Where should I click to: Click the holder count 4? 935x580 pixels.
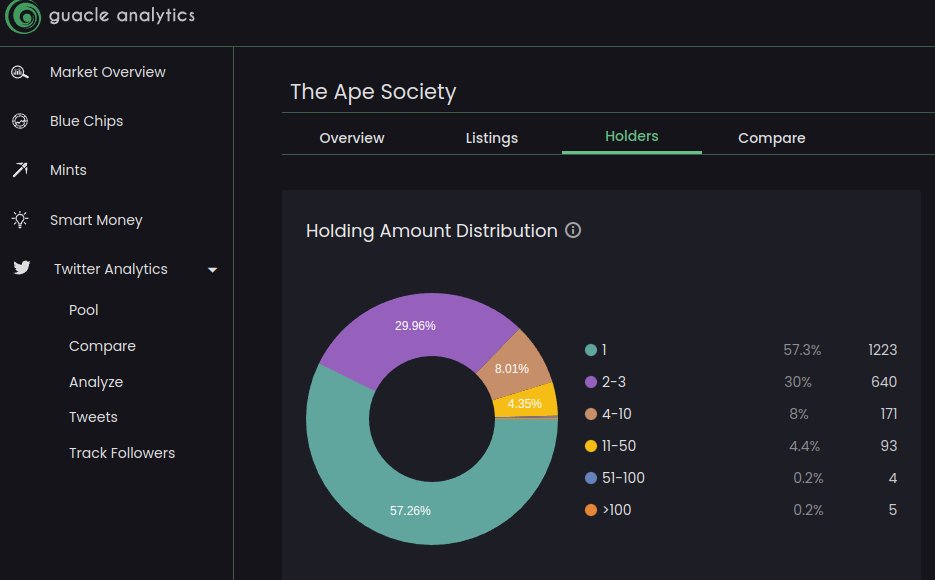(893, 478)
